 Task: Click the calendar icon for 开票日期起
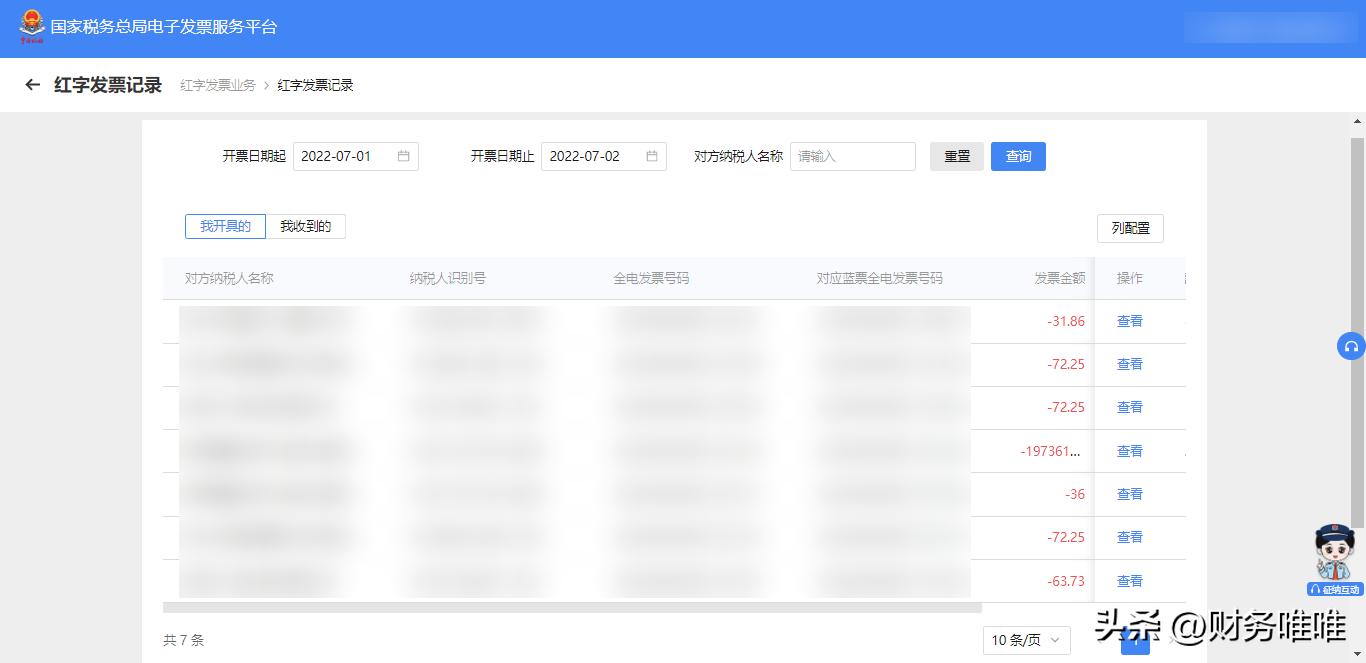point(404,156)
